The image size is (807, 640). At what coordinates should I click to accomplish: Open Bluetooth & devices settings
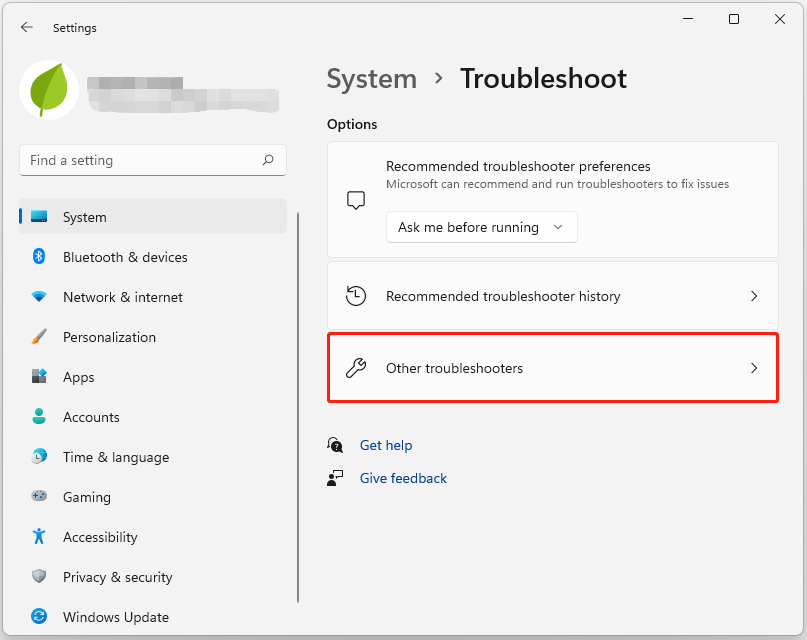[153, 257]
